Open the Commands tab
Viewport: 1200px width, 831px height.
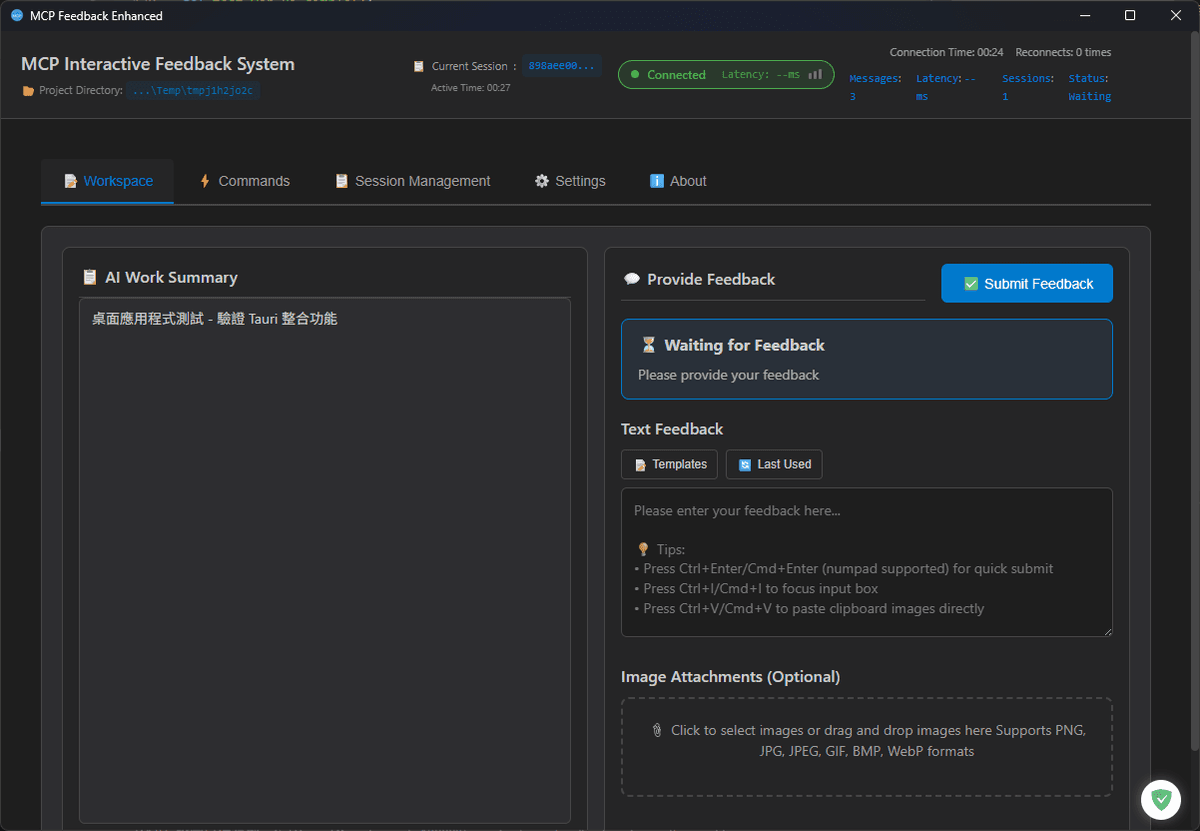(245, 181)
